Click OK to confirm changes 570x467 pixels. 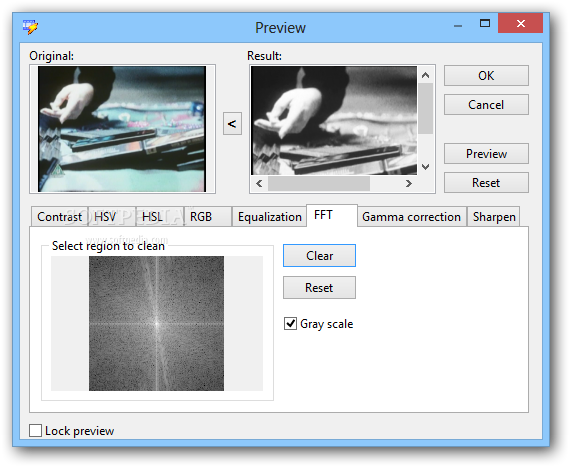[x=486, y=76]
